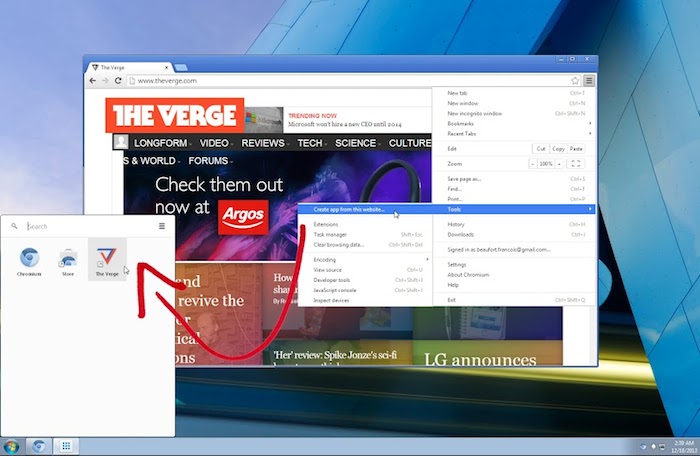This screenshot has height=456, width=700.
Task: Choose Find from the menu
Action: [x=514, y=189]
